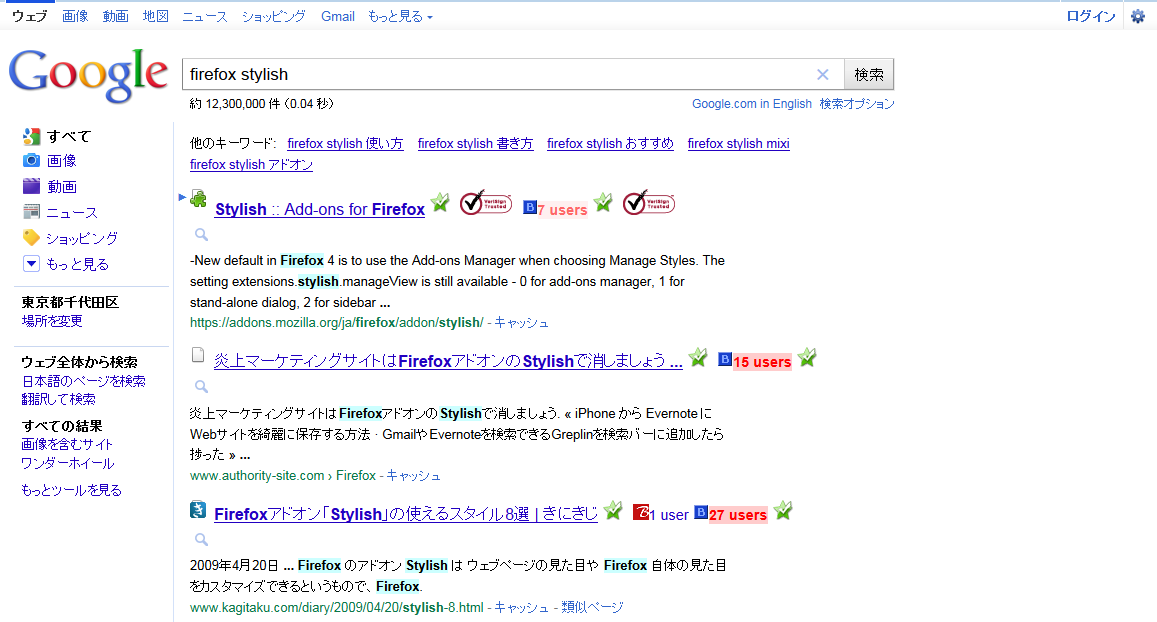1157x622 pixels.
Task: Click suggestion firefox stylish 使い方
Action: pos(345,144)
